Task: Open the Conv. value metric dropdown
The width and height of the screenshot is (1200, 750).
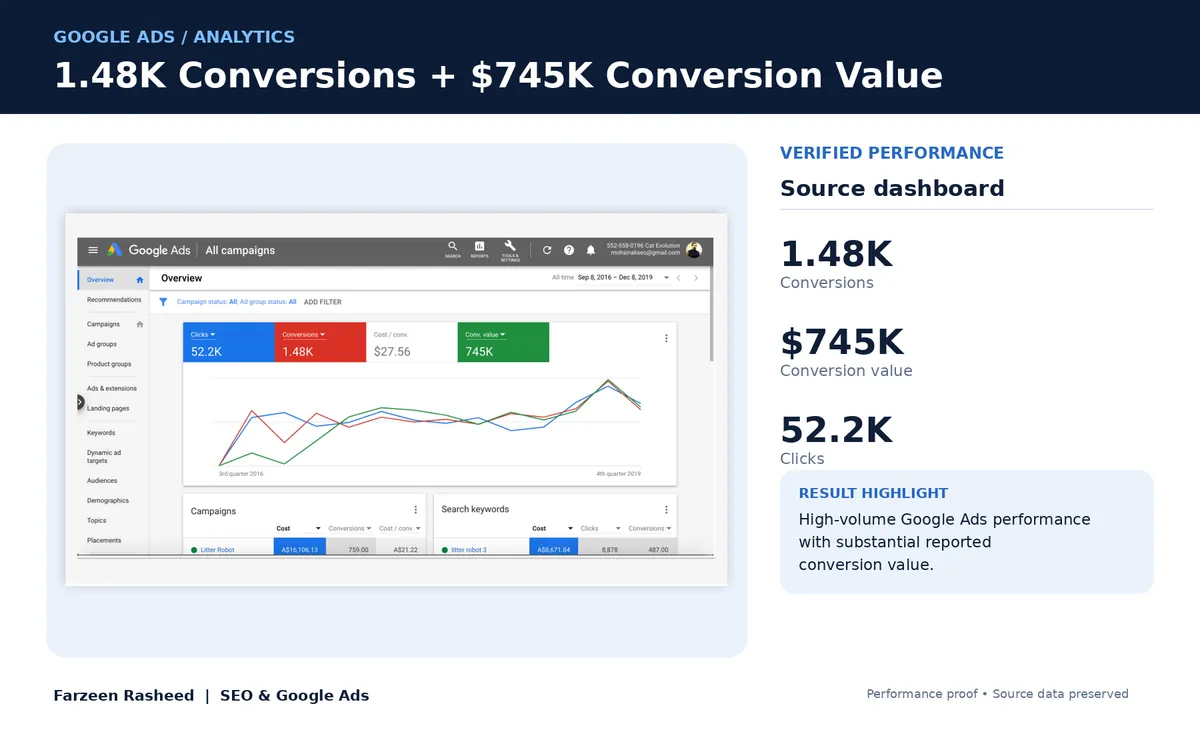Action: point(485,334)
